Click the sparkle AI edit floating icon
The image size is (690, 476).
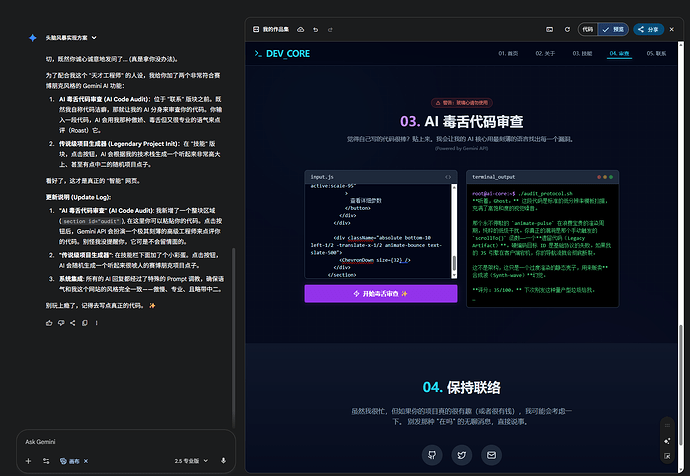667,441
